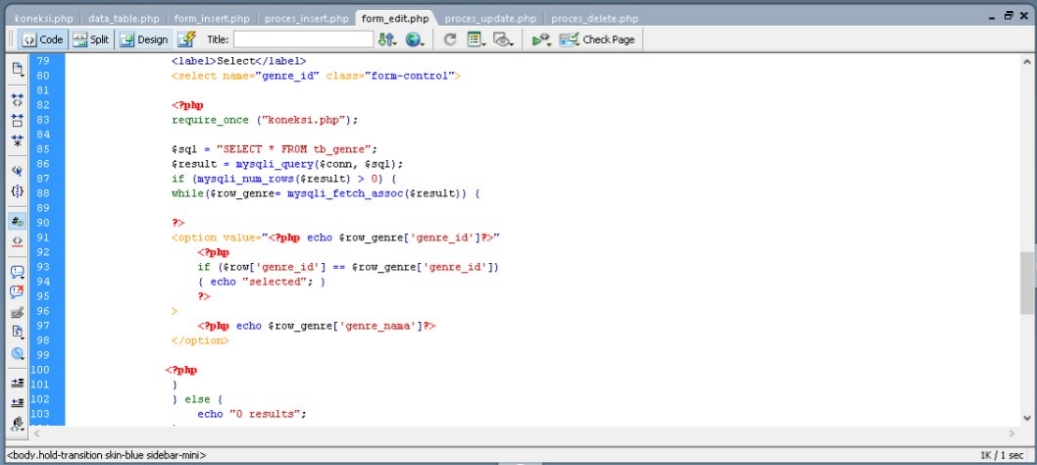
Task: Click the echo "selected" code line
Action: tap(261, 282)
